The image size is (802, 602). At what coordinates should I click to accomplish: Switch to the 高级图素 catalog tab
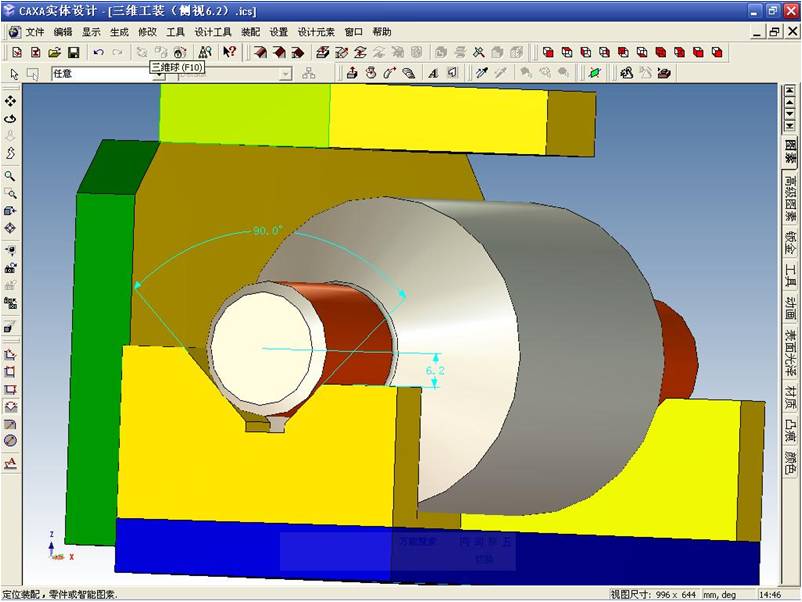790,200
